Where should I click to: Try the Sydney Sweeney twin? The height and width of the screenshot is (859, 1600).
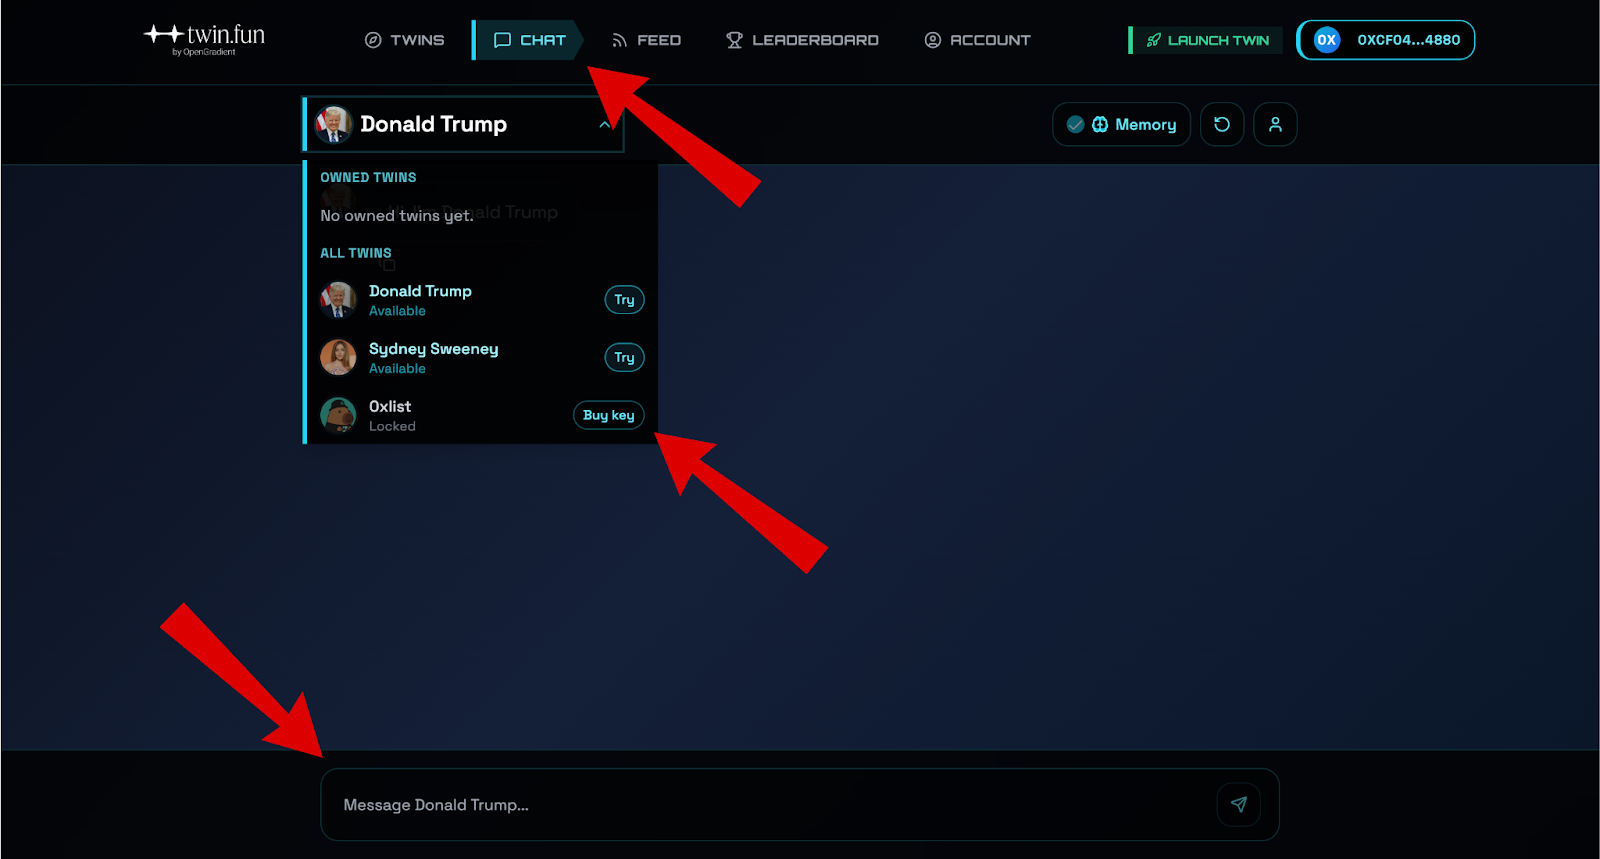click(624, 357)
